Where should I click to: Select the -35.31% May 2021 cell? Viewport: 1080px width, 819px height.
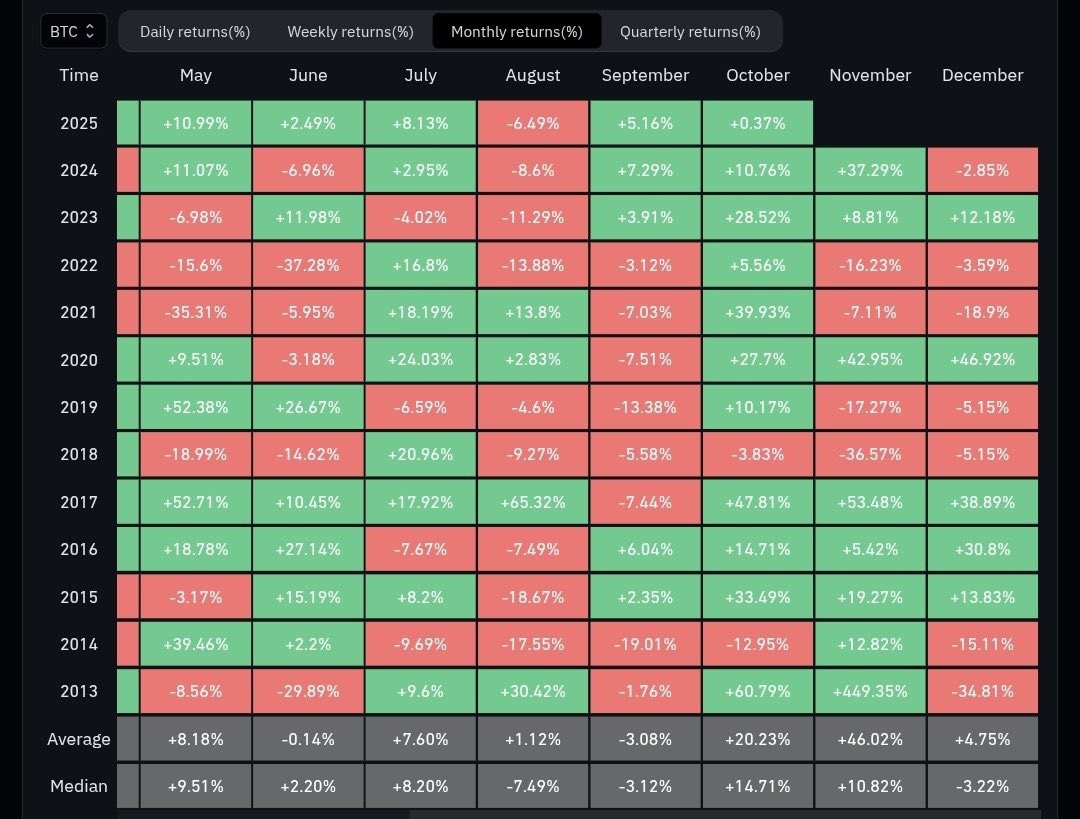pos(195,312)
